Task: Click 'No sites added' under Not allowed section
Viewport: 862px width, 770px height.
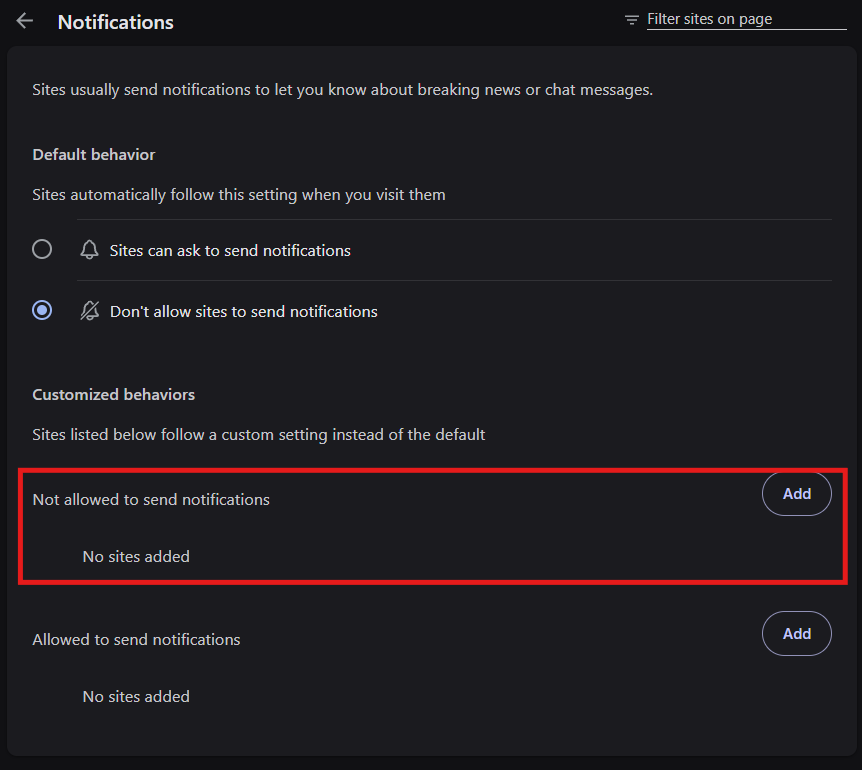Action: [x=136, y=557]
